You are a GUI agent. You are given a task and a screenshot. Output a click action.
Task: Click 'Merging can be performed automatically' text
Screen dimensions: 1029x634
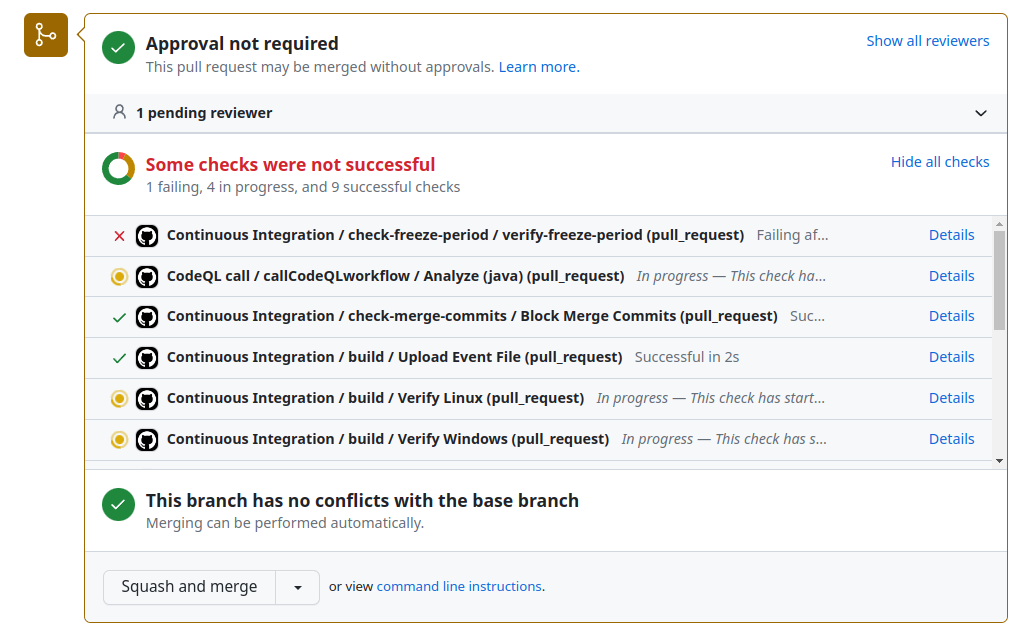pos(285,523)
